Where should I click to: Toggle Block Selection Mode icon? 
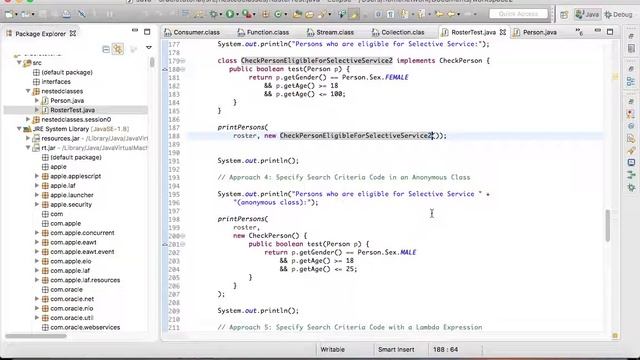pyautogui.click(x=378, y=15)
